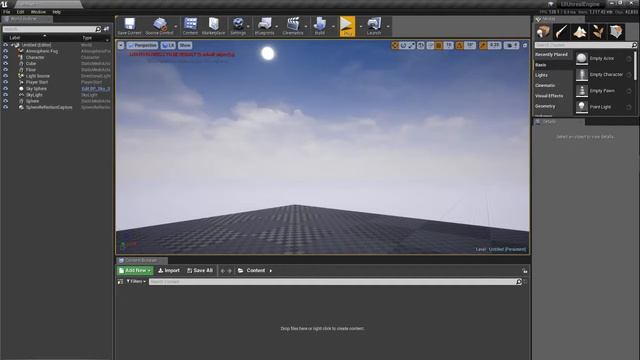Click the Content Browser search magnifier icon
The height and width of the screenshot is (360, 640).
(x=519, y=282)
